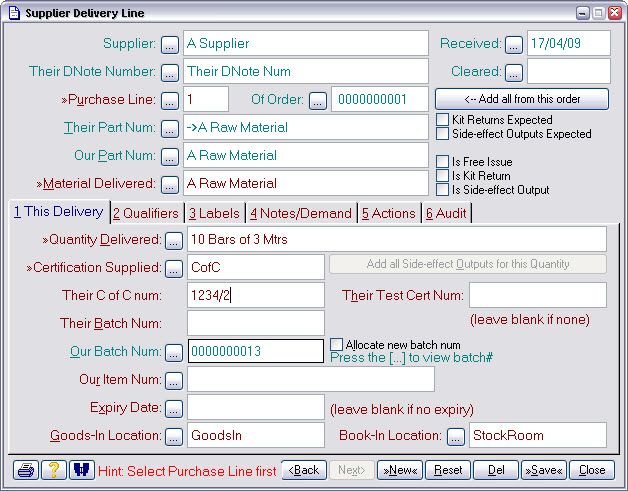Check Allocate new batch num
This screenshot has width=628, height=491.
[x=336, y=344]
